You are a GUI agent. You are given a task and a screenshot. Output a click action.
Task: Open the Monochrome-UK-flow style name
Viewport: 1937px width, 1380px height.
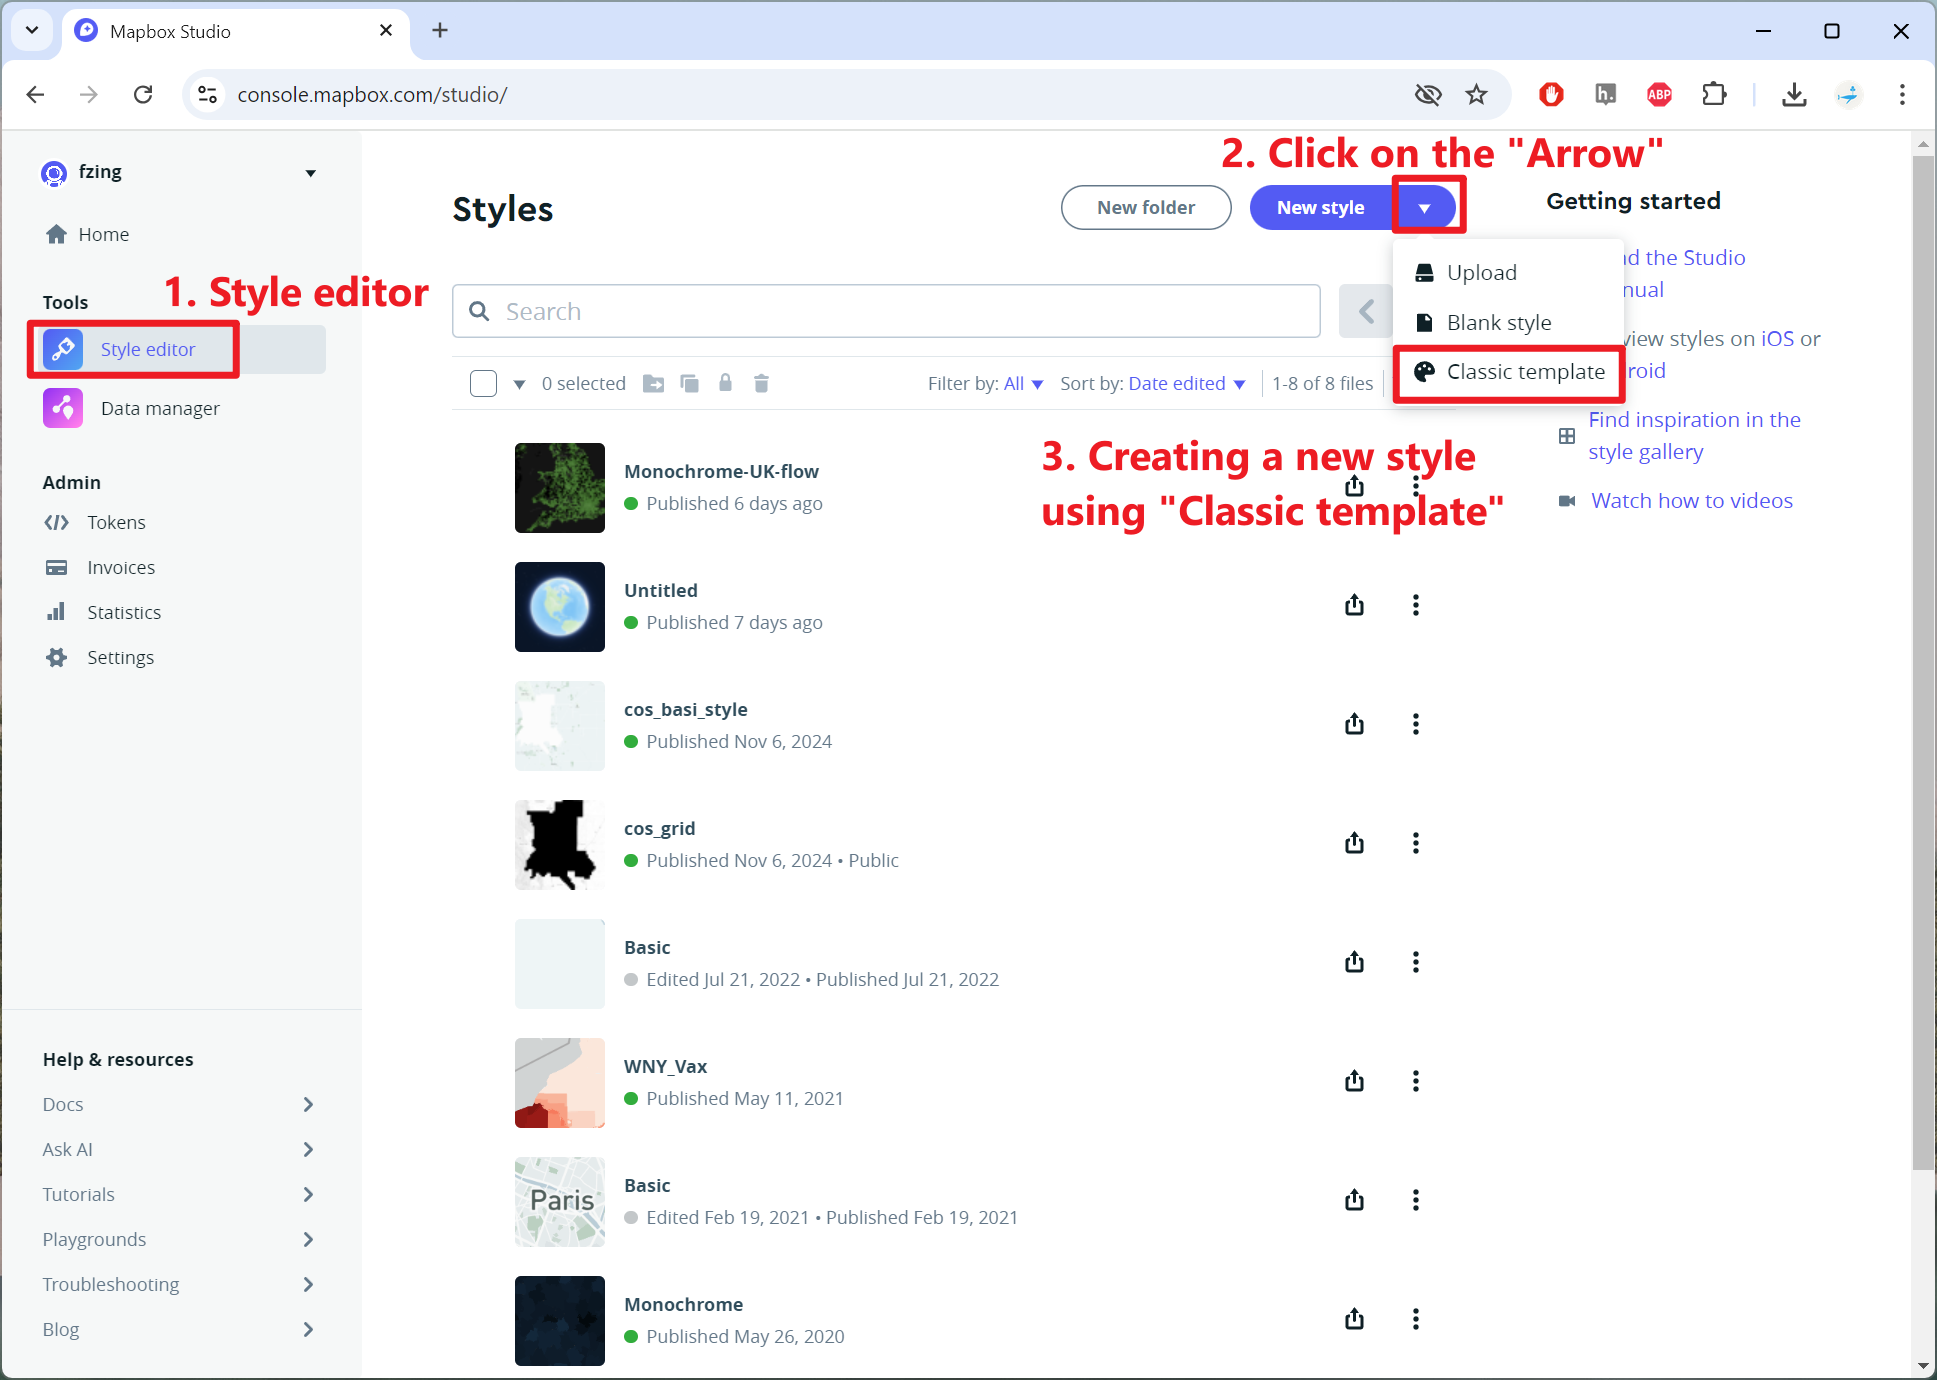pos(721,471)
